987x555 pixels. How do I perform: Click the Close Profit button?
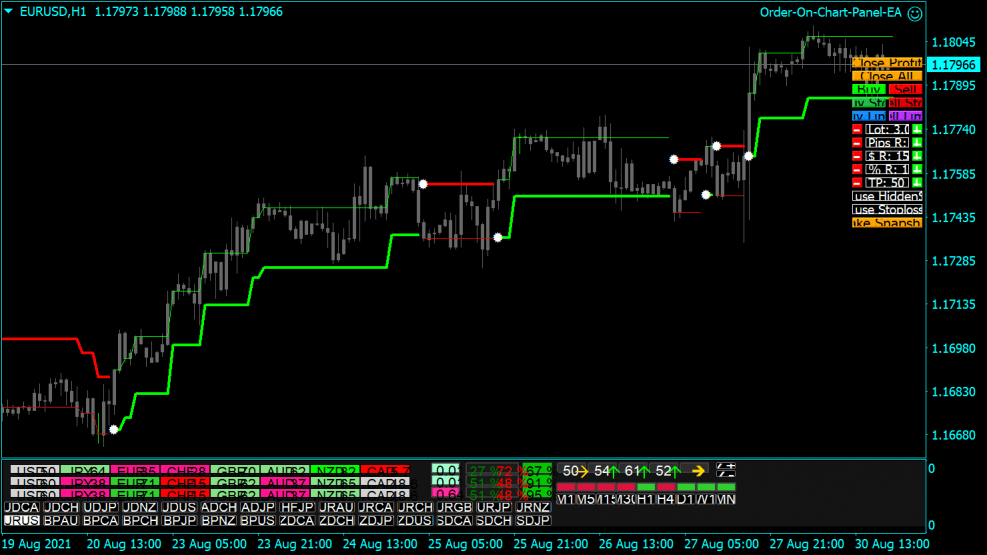coord(887,63)
